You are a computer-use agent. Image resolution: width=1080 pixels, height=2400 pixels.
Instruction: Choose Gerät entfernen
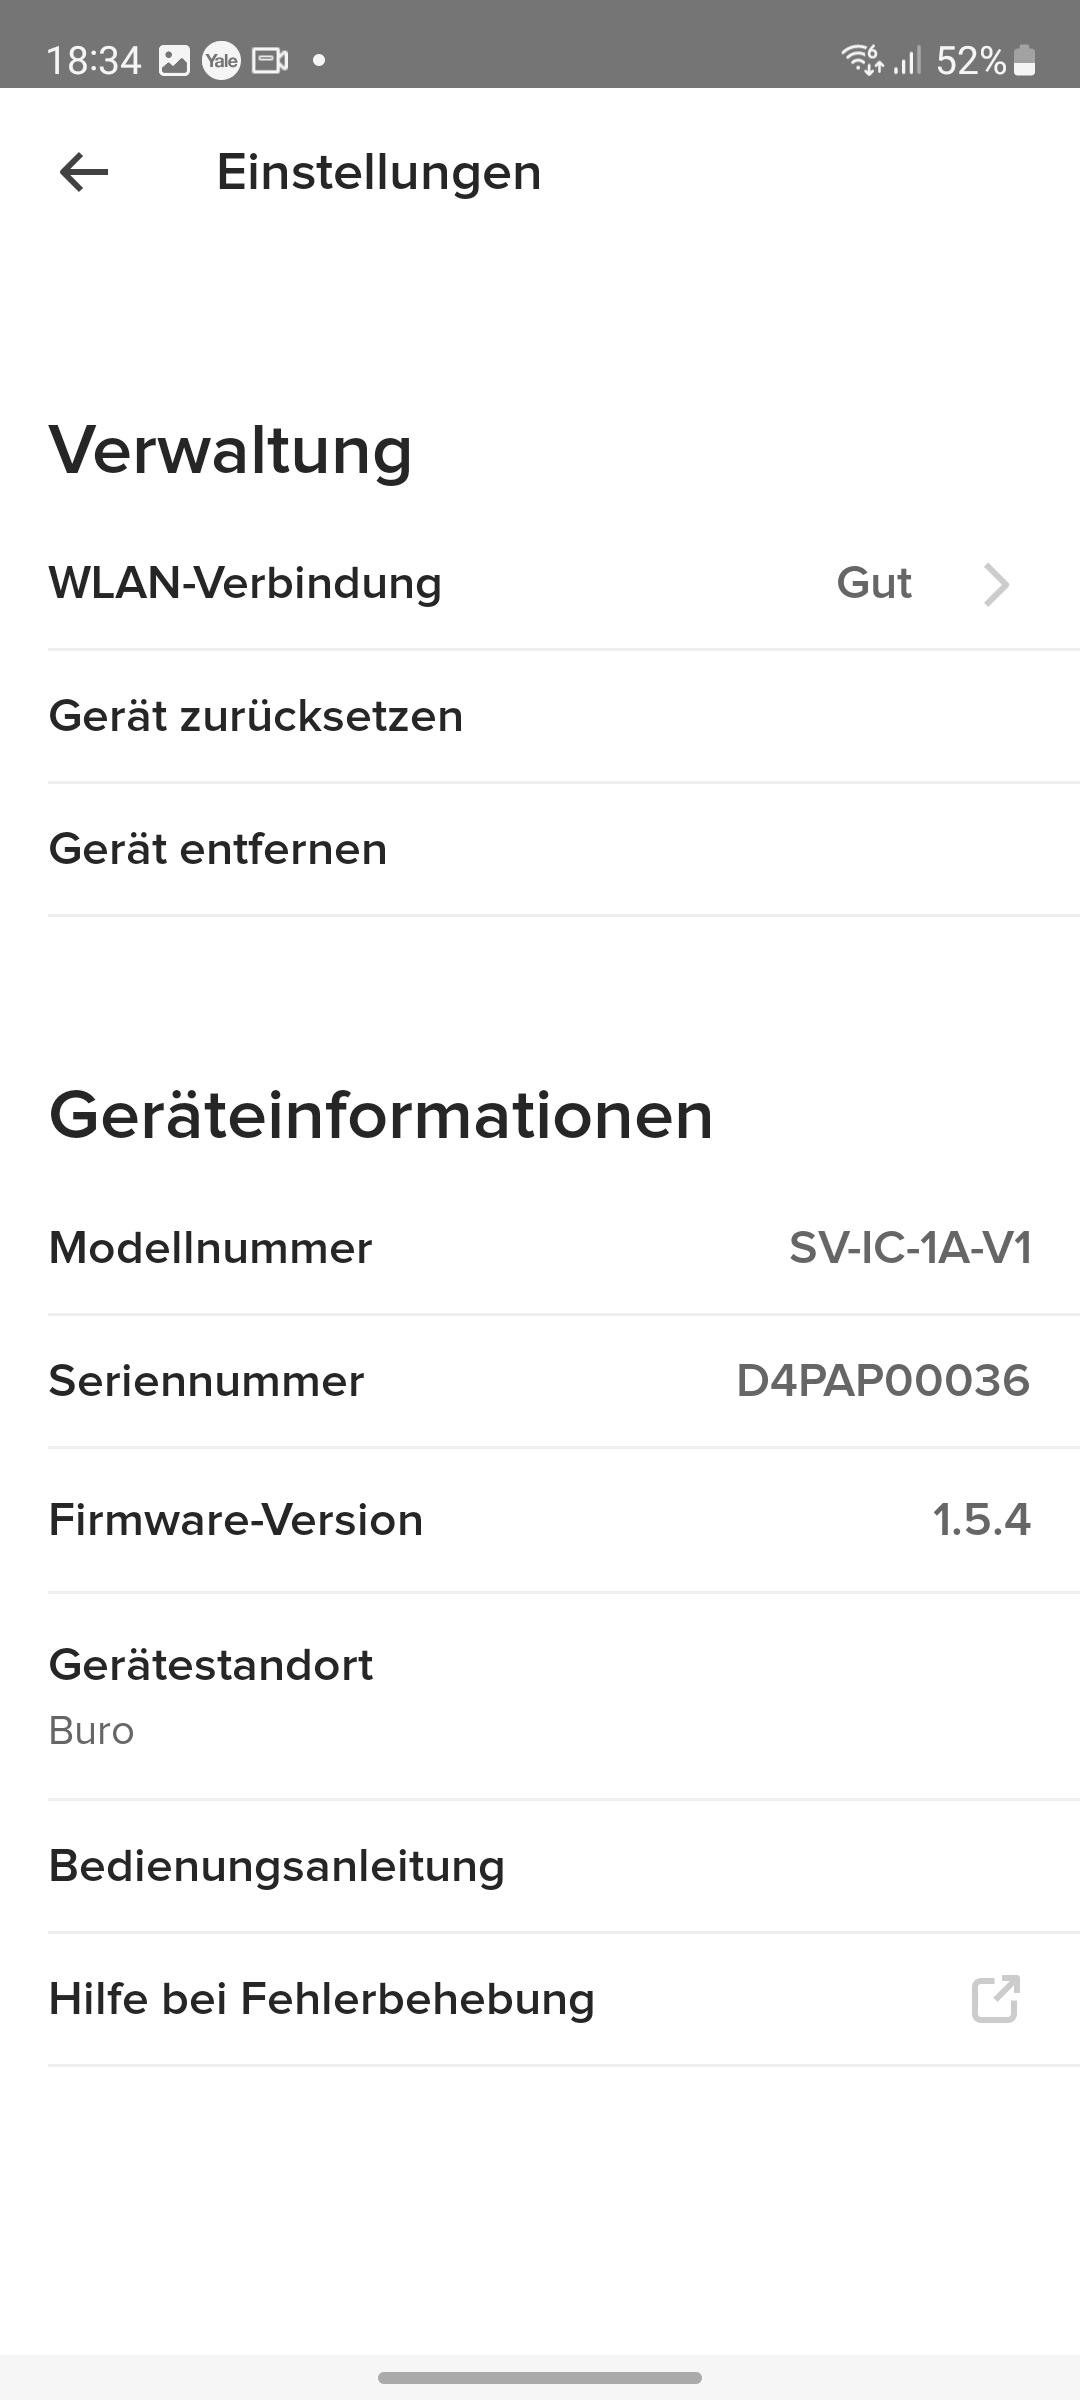tap(218, 850)
